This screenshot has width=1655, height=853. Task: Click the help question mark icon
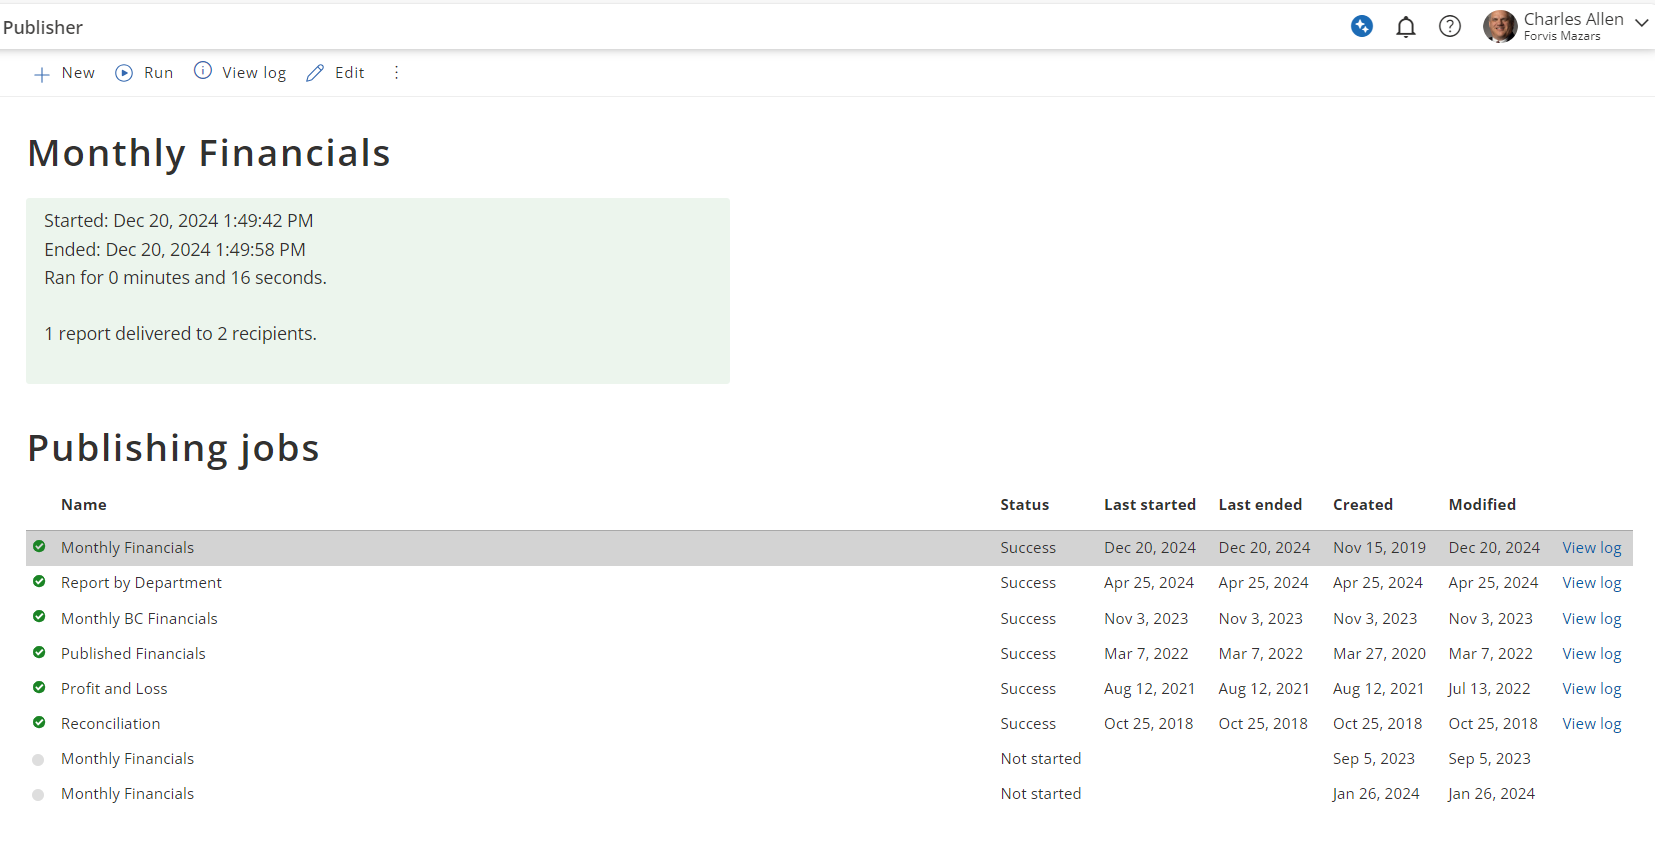(x=1449, y=27)
